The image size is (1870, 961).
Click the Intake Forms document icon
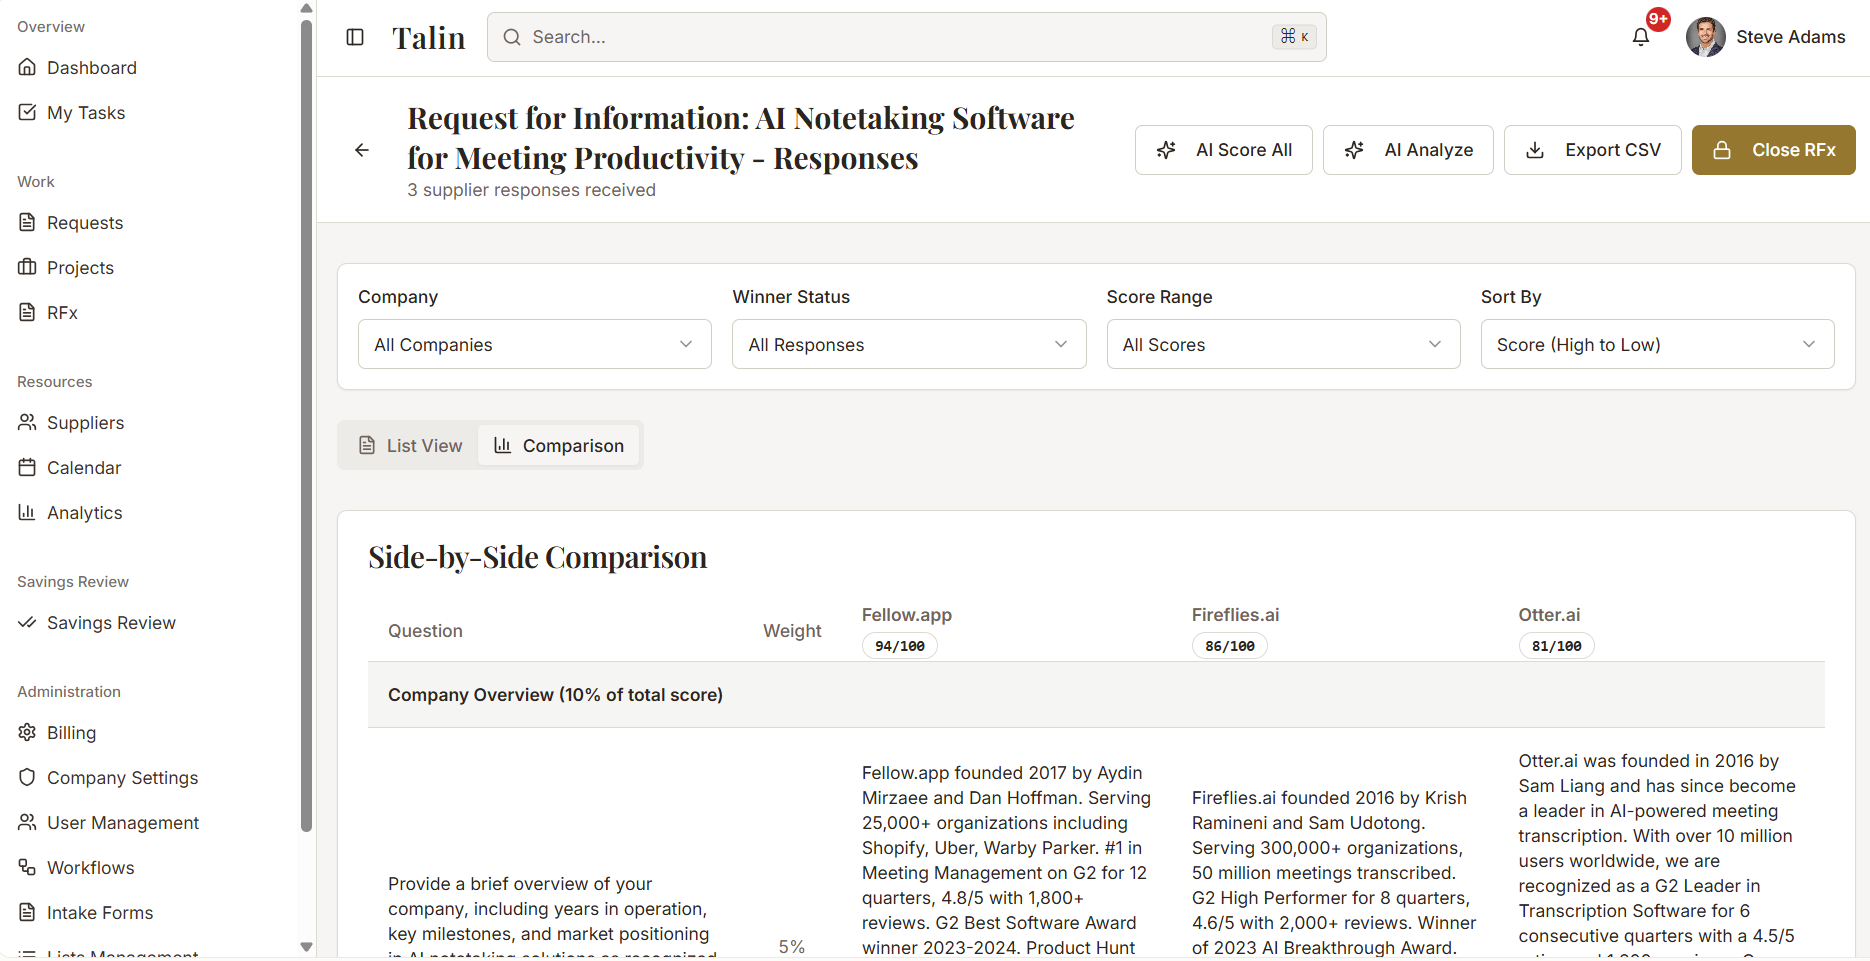(27, 912)
